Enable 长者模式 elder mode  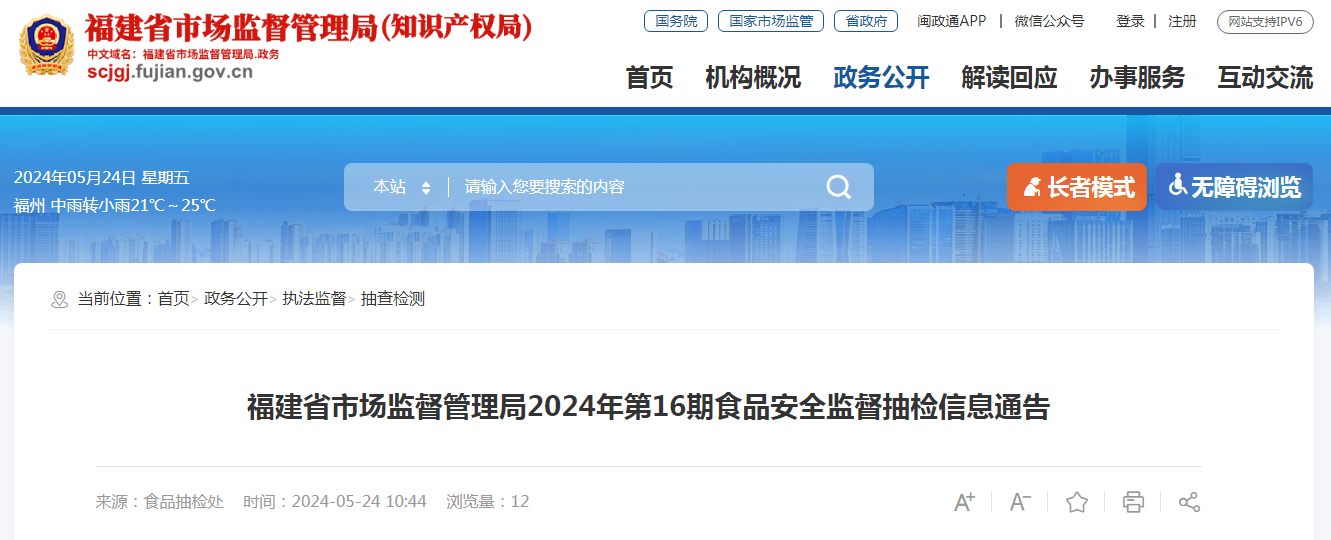click(1077, 187)
